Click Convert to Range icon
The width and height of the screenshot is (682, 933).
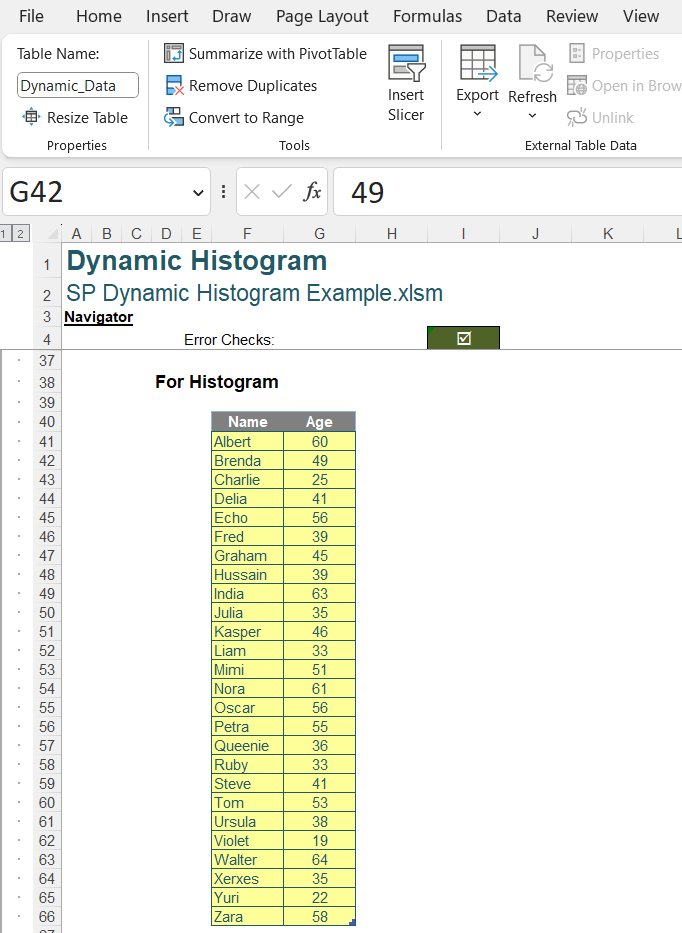tap(174, 118)
